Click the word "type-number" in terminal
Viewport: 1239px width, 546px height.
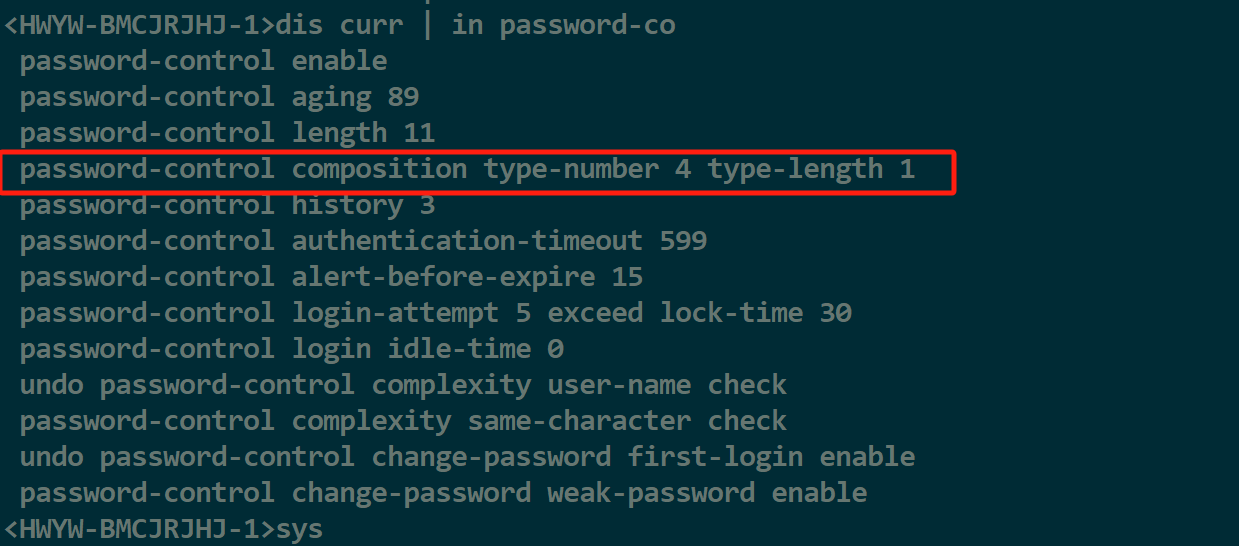click(x=571, y=169)
